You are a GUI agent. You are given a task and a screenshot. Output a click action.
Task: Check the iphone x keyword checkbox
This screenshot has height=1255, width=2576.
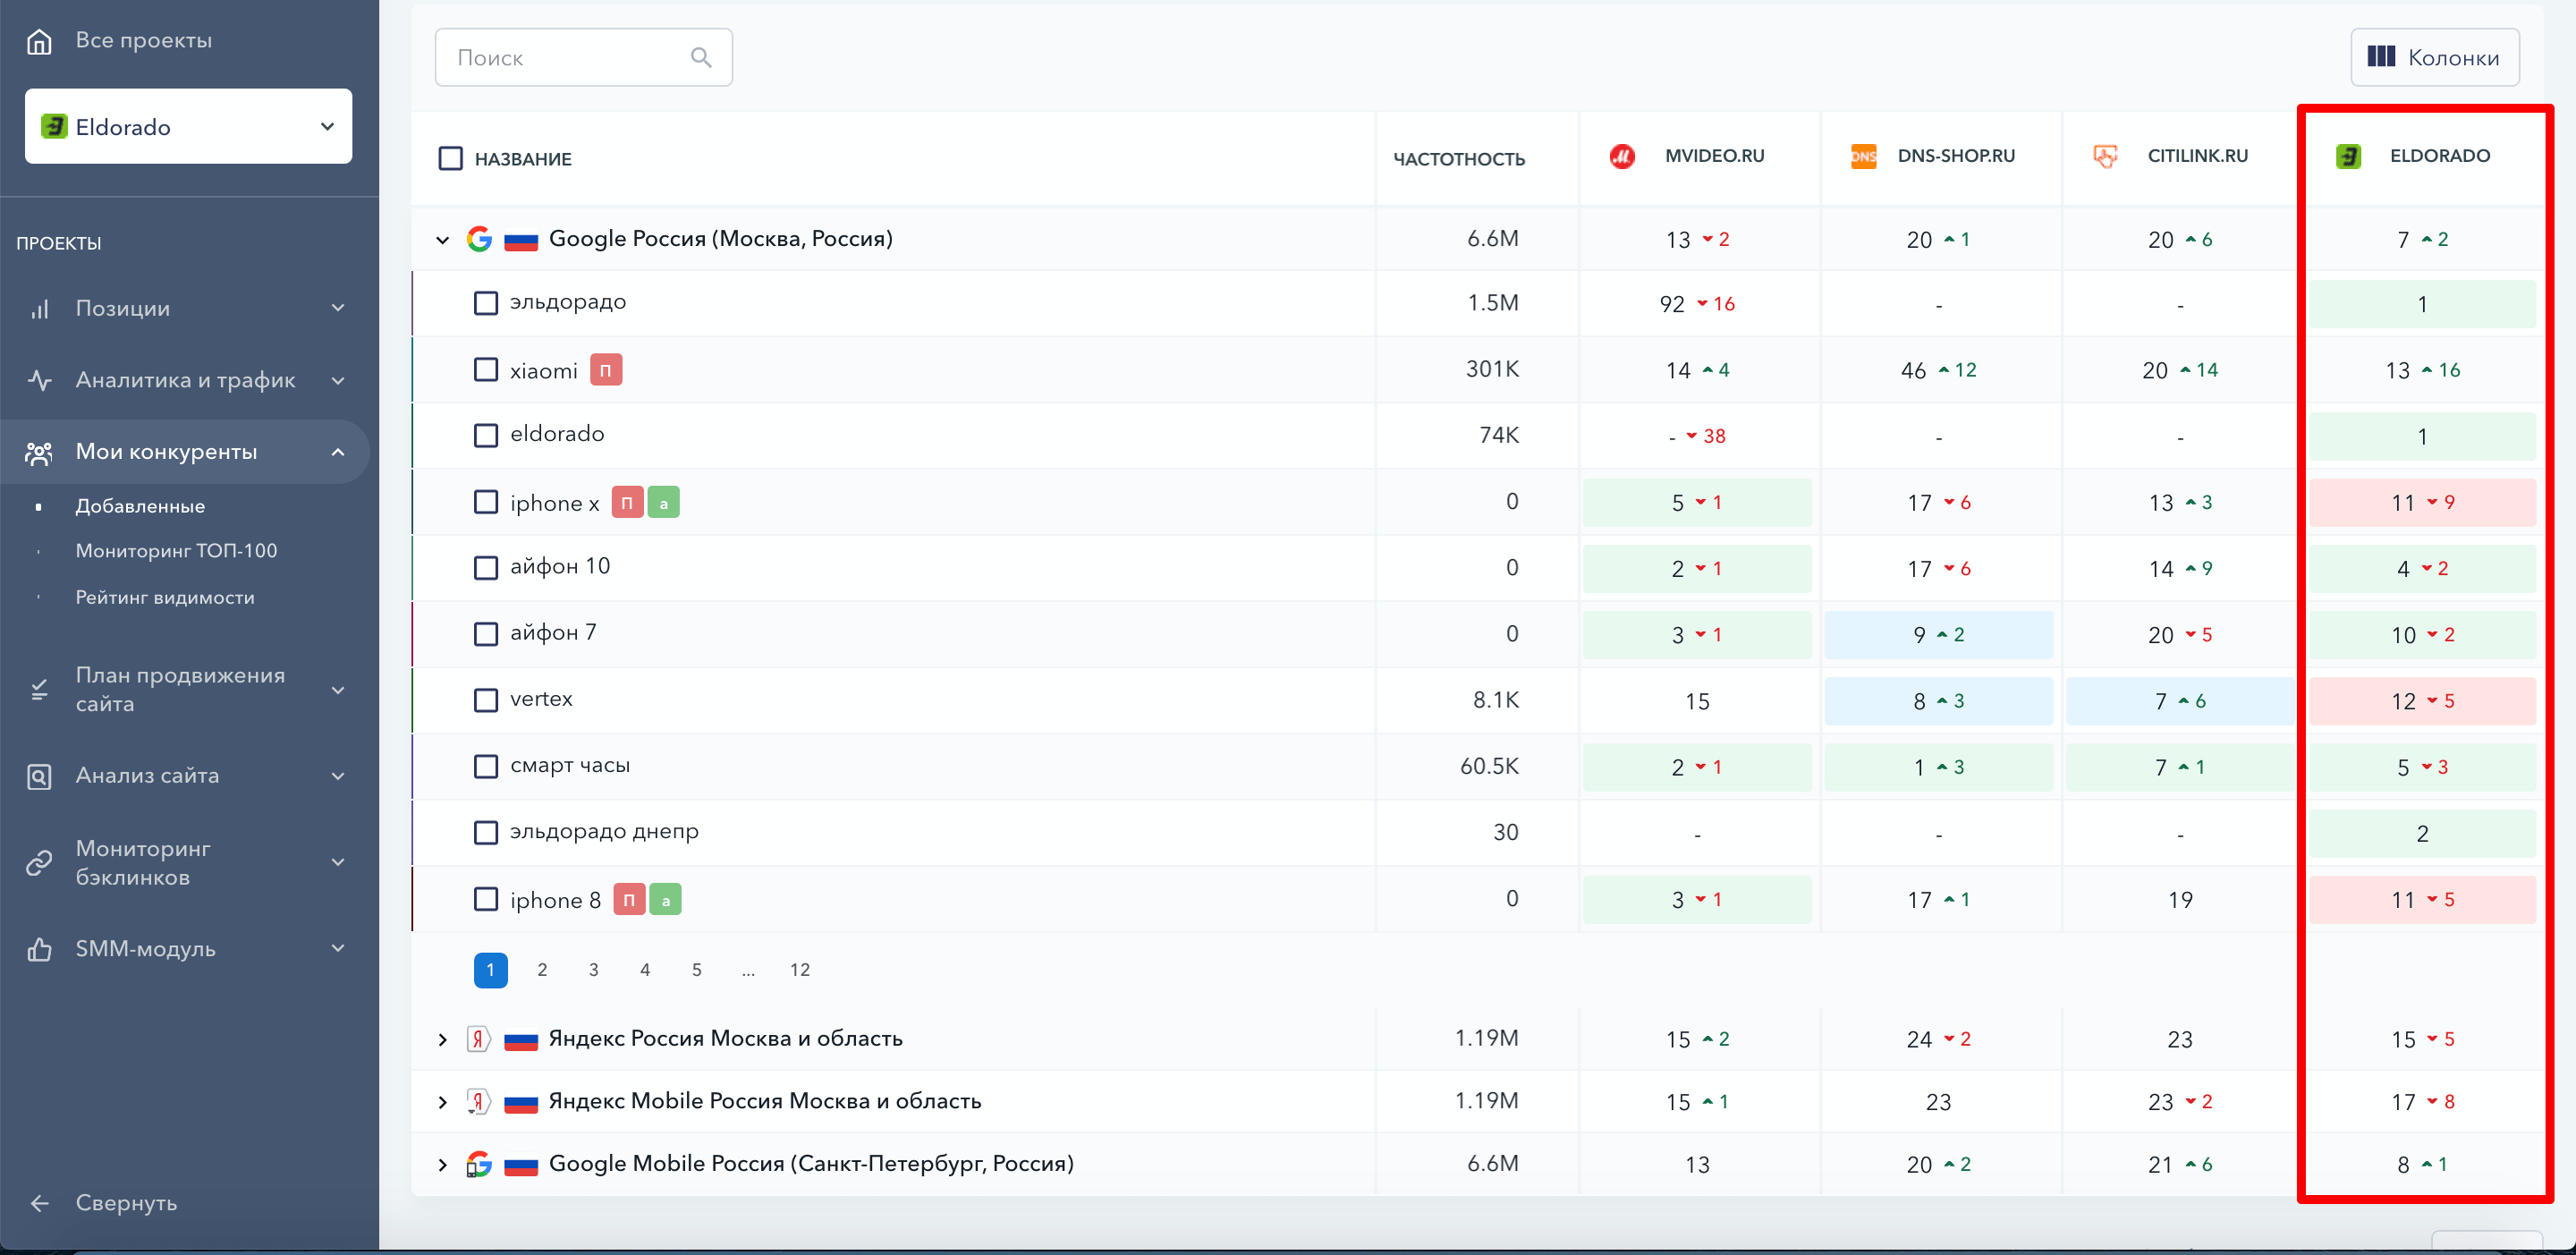click(x=485, y=501)
